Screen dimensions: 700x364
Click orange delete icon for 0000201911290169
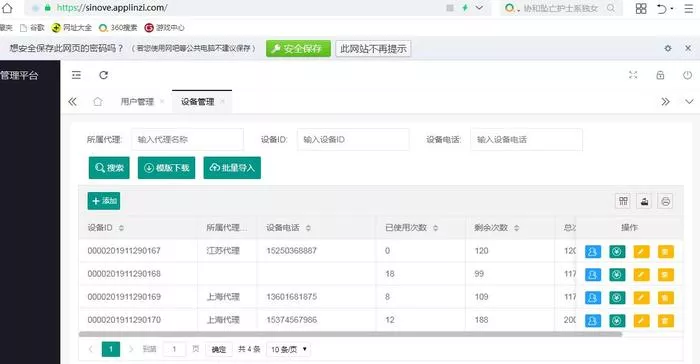pyautogui.click(x=665, y=297)
